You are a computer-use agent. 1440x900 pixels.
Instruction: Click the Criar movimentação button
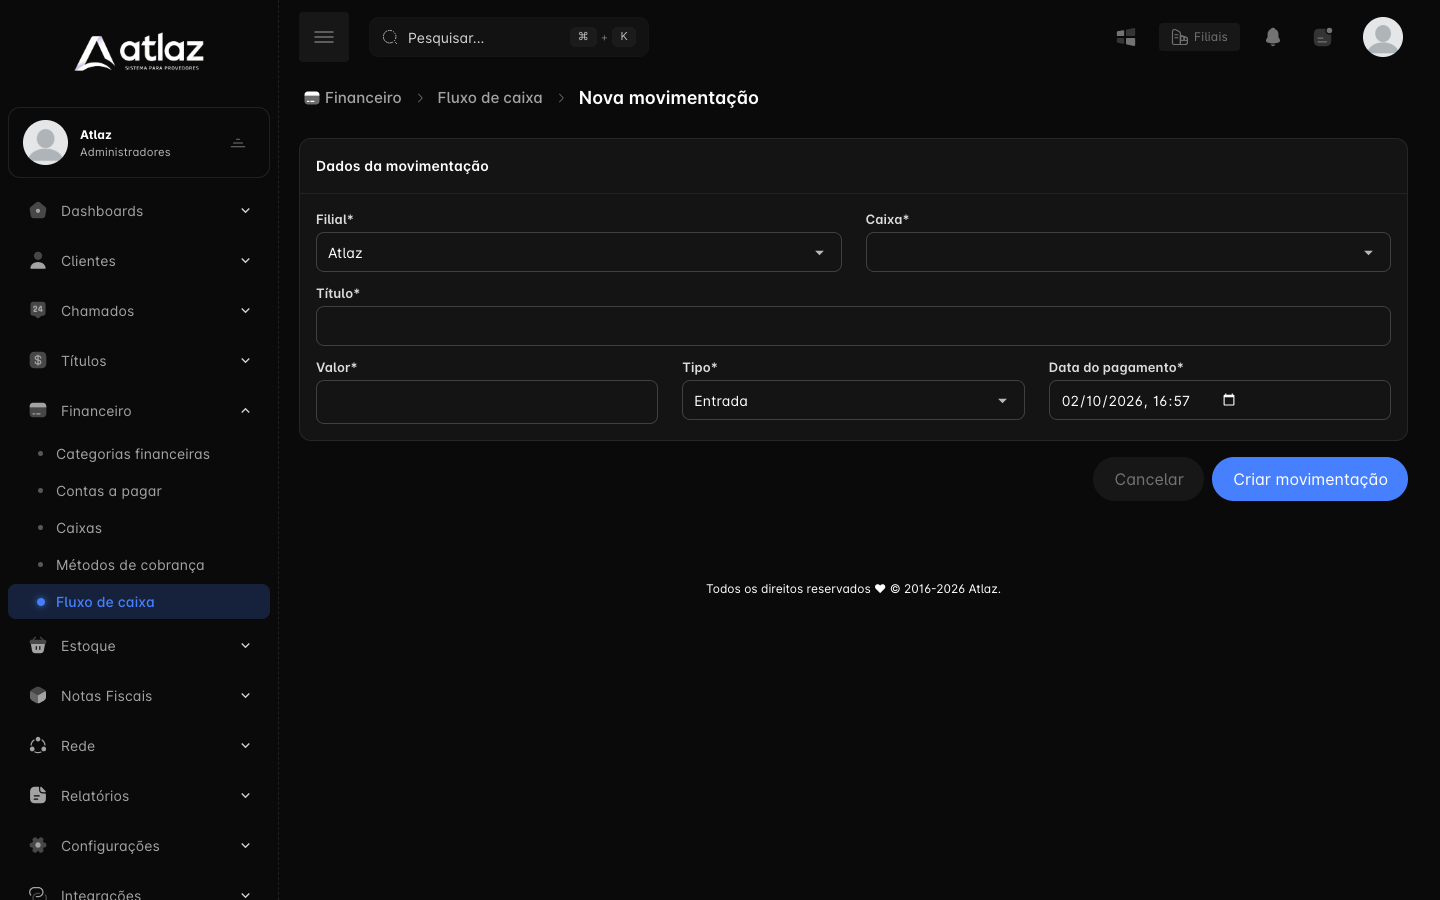click(1310, 479)
